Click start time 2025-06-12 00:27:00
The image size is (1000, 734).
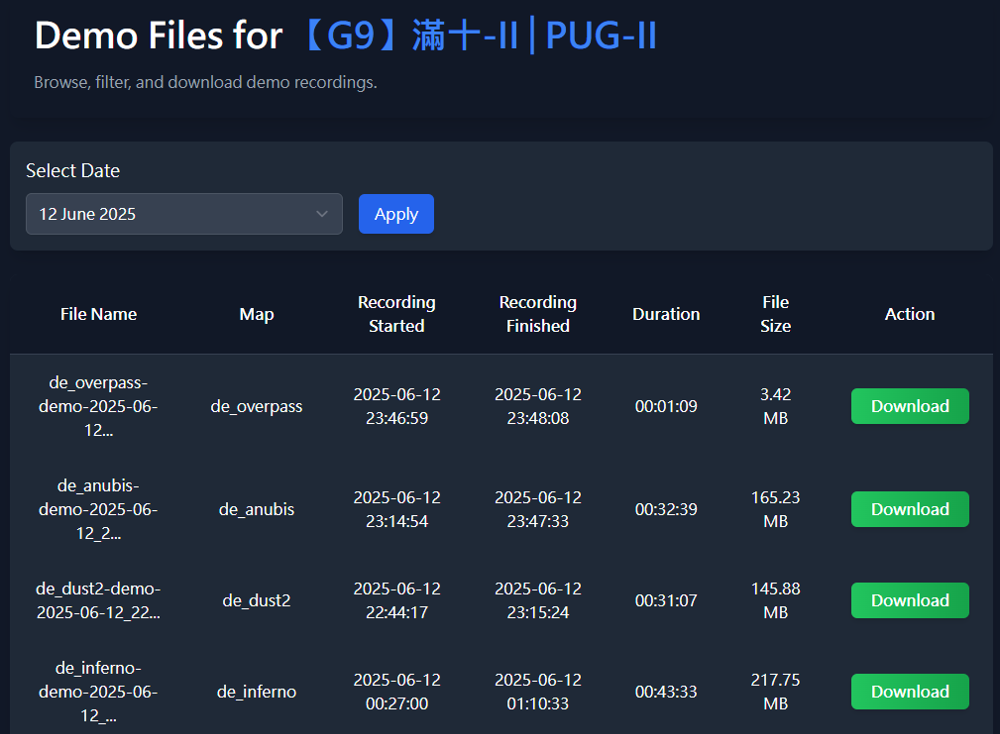[x=397, y=691]
